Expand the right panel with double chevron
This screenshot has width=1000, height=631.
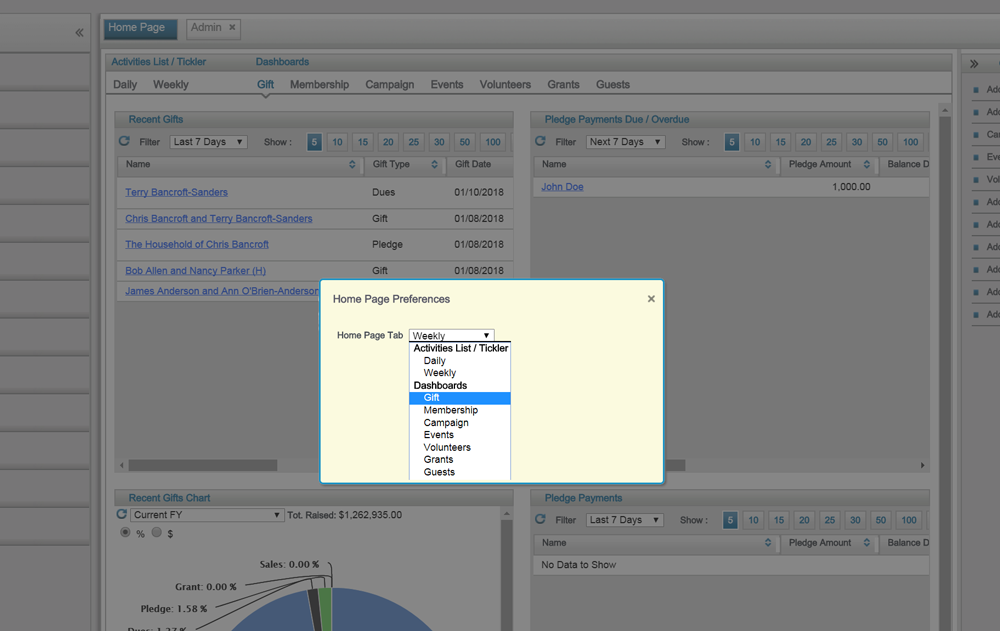974,64
